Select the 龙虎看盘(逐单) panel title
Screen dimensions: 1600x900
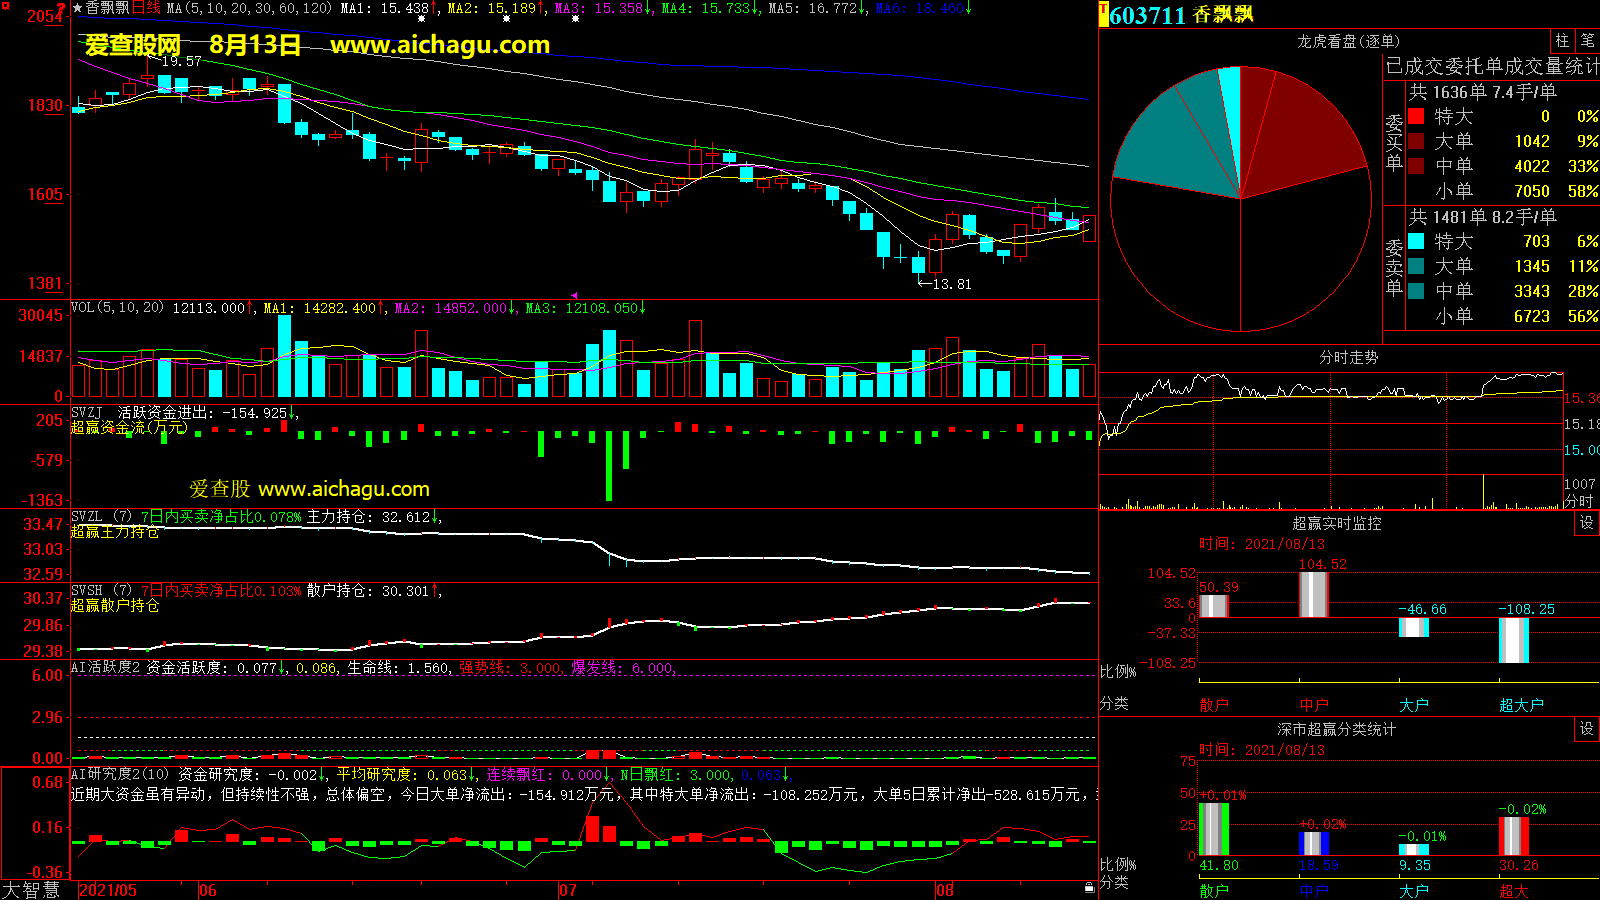1348,41
